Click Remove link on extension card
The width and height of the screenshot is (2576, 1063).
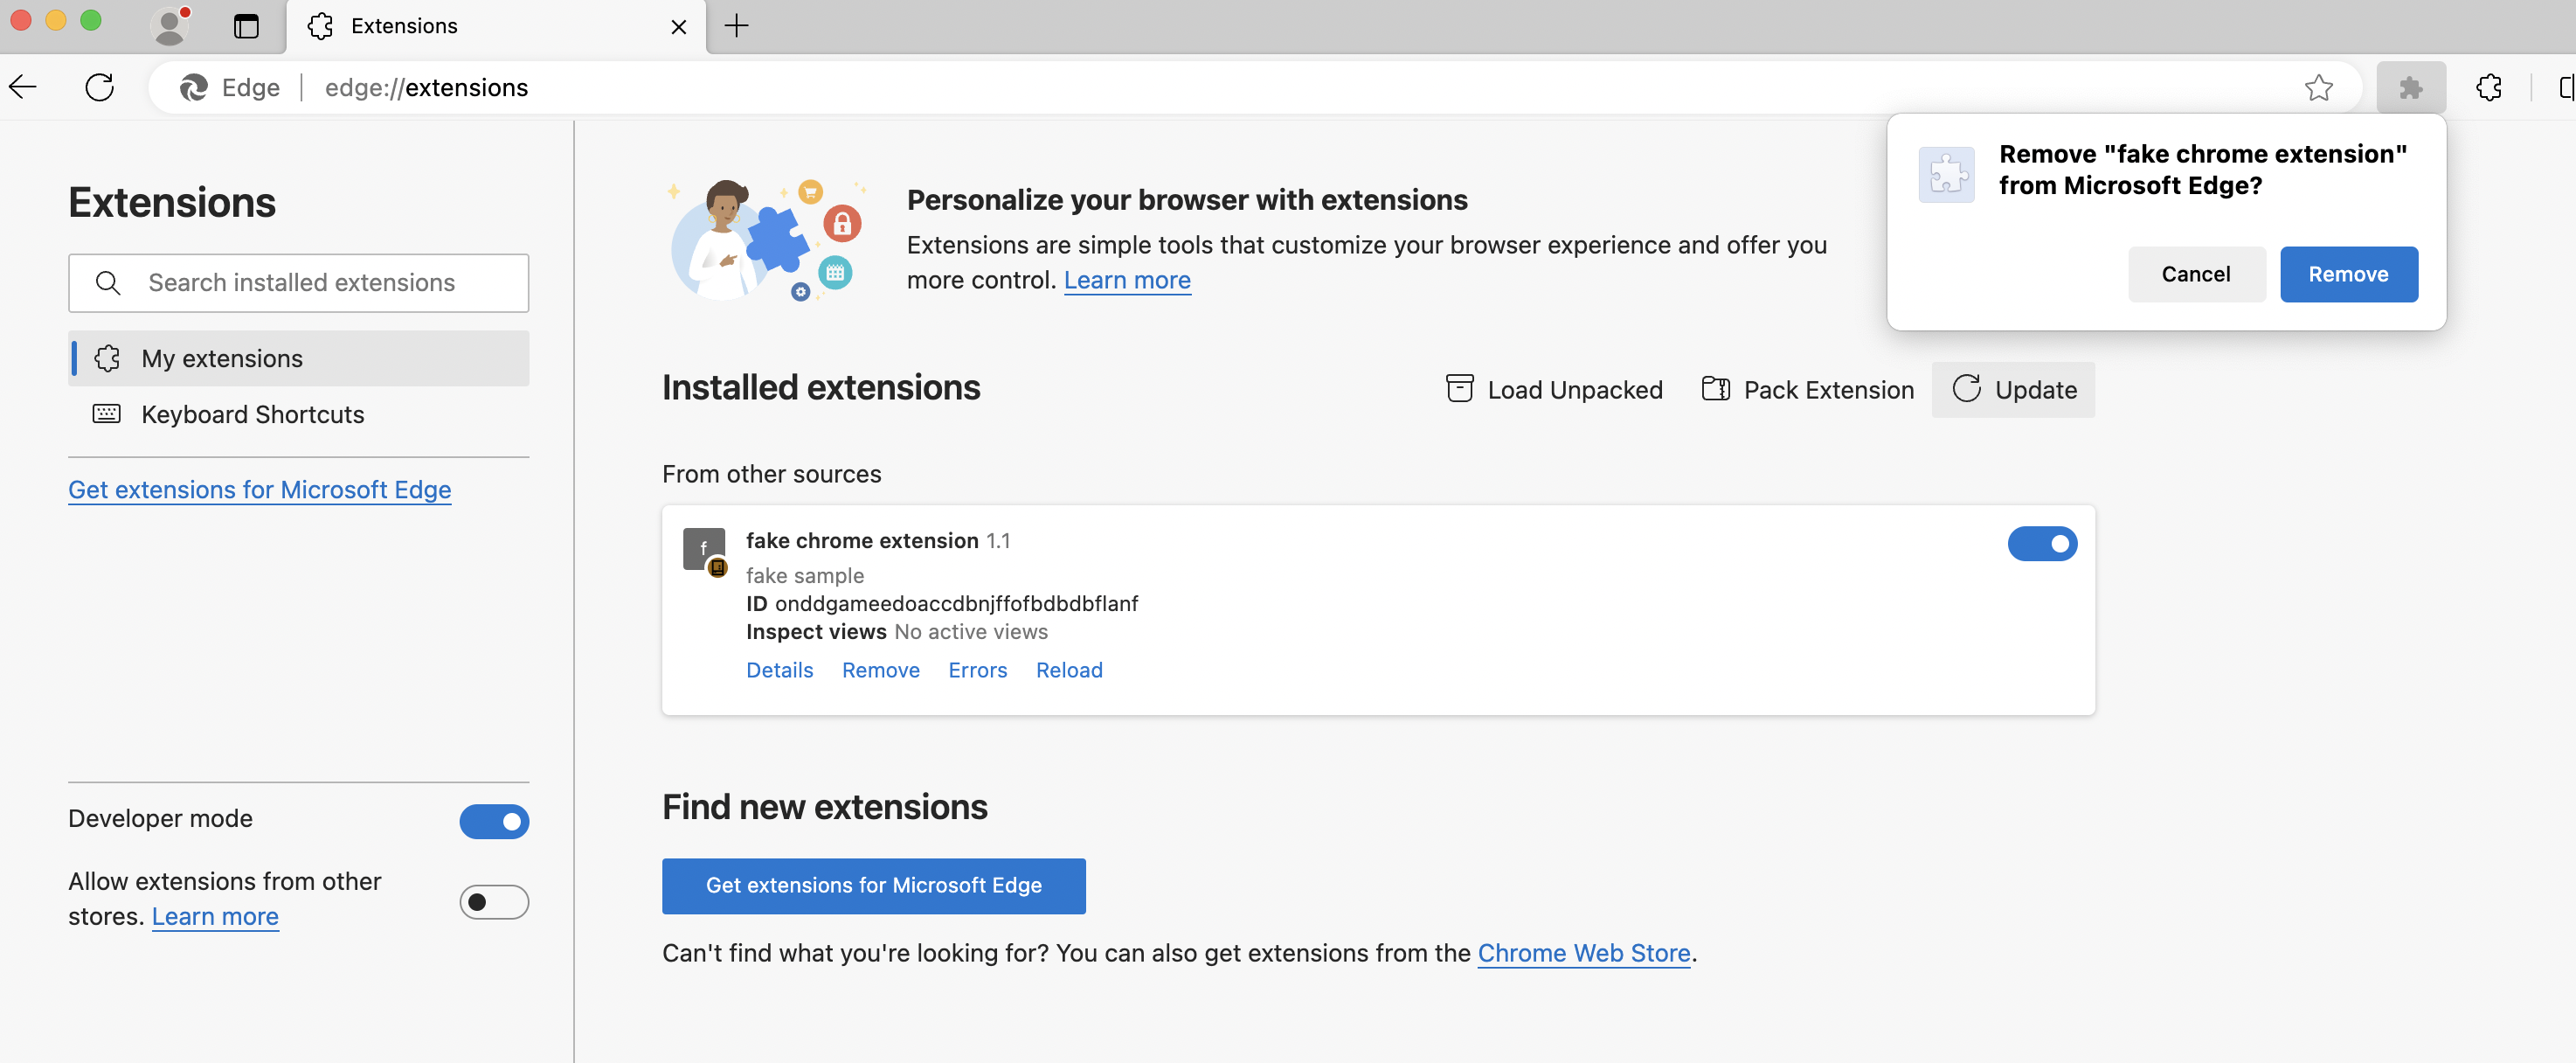click(881, 670)
